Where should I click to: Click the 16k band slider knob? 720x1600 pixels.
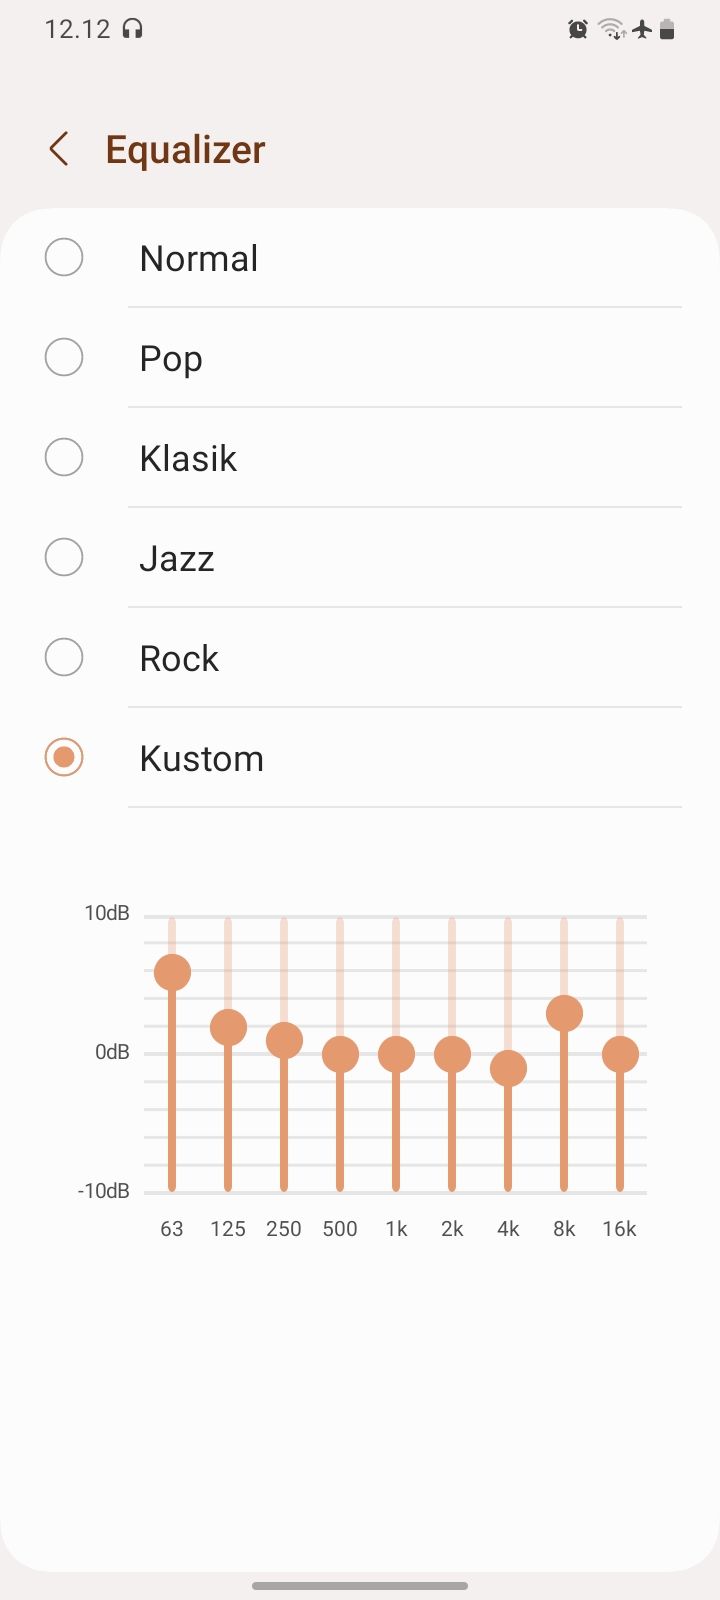620,1054
